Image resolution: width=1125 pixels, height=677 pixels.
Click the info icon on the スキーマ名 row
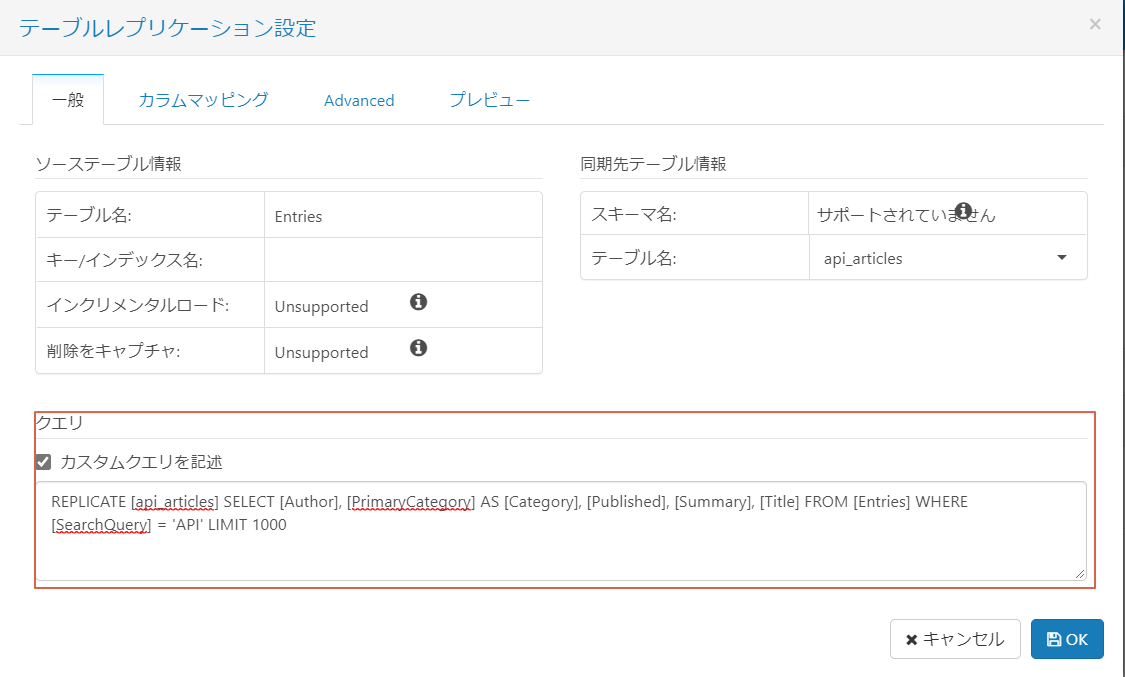pos(962,208)
